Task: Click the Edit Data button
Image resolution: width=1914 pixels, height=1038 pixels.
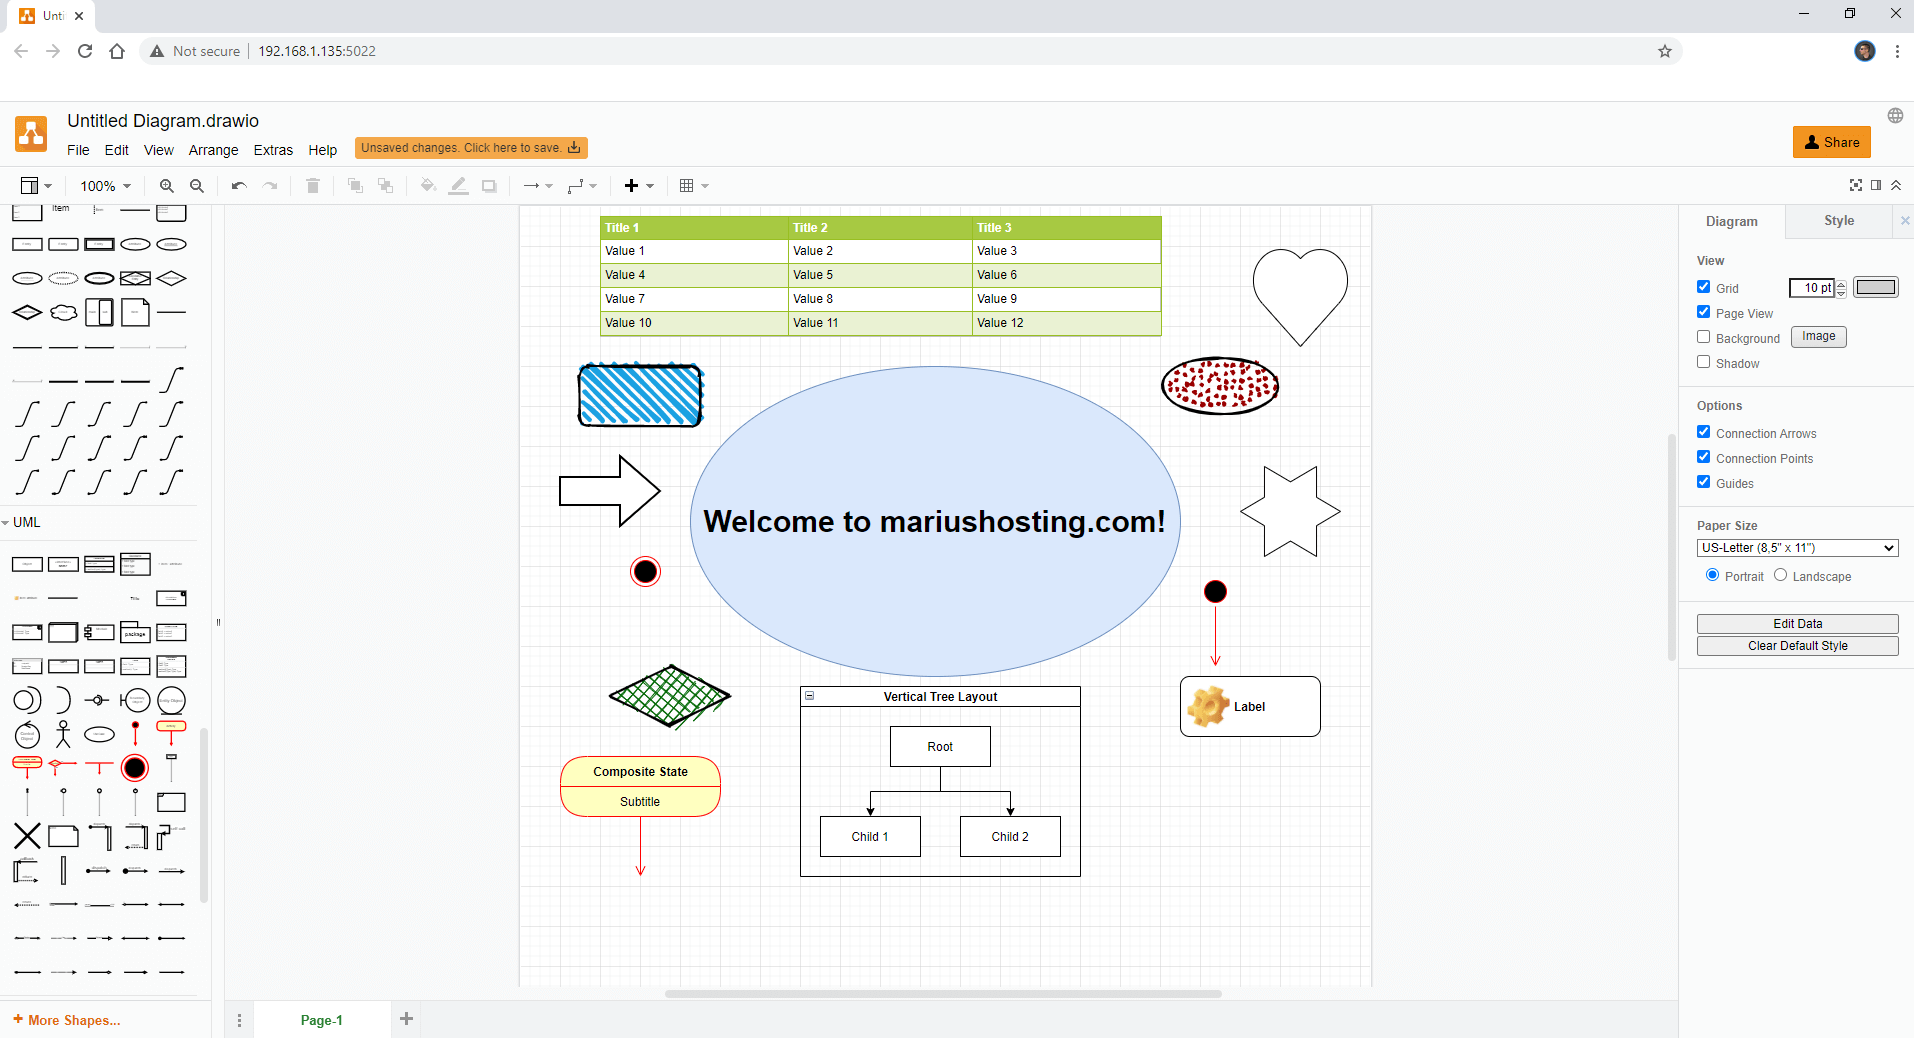Action: [1797, 624]
